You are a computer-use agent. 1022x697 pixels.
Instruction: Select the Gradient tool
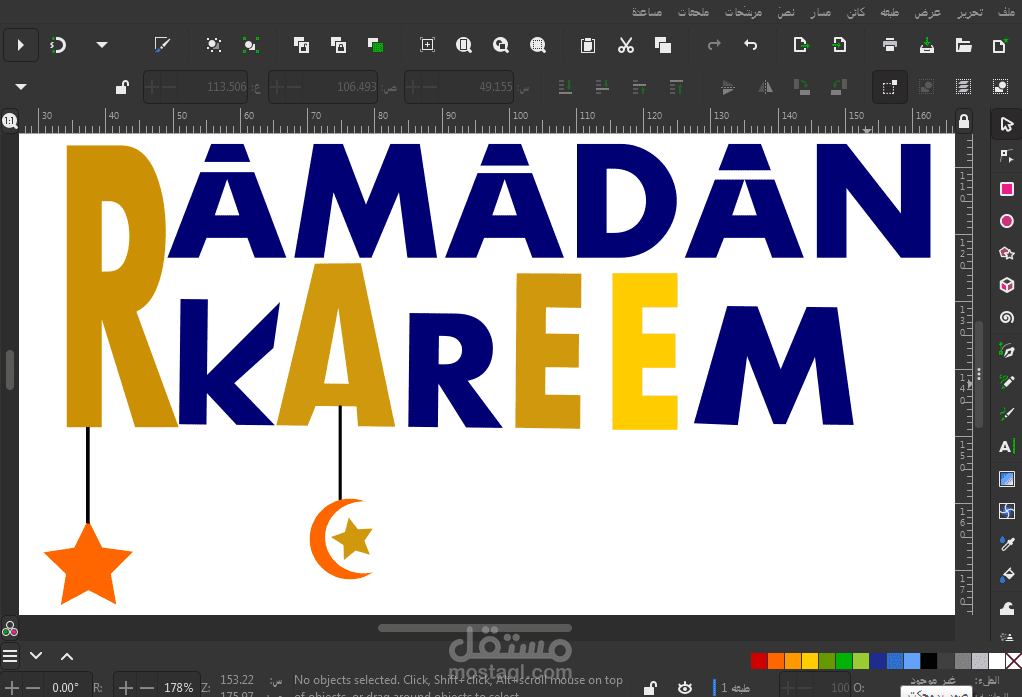[1006, 479]
